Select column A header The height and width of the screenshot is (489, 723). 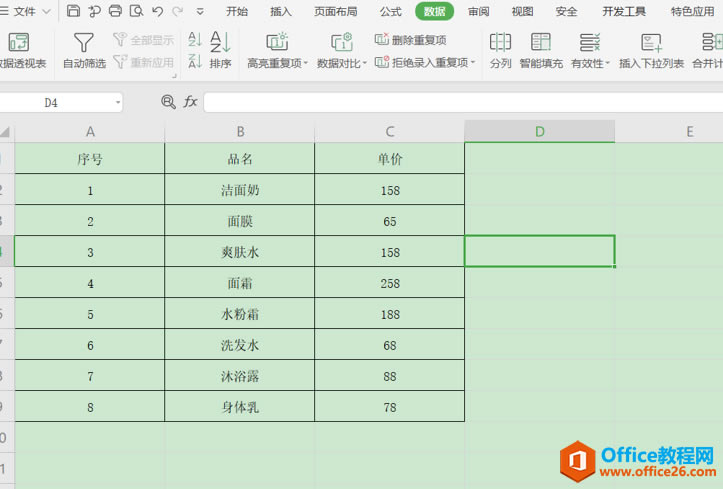[90, 132]
